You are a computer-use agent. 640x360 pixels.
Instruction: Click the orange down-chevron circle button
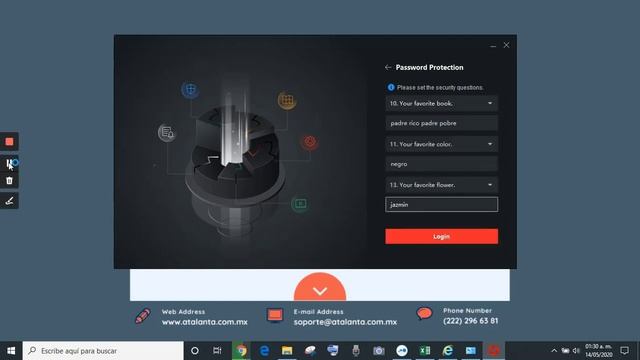[x=320, y=288]
